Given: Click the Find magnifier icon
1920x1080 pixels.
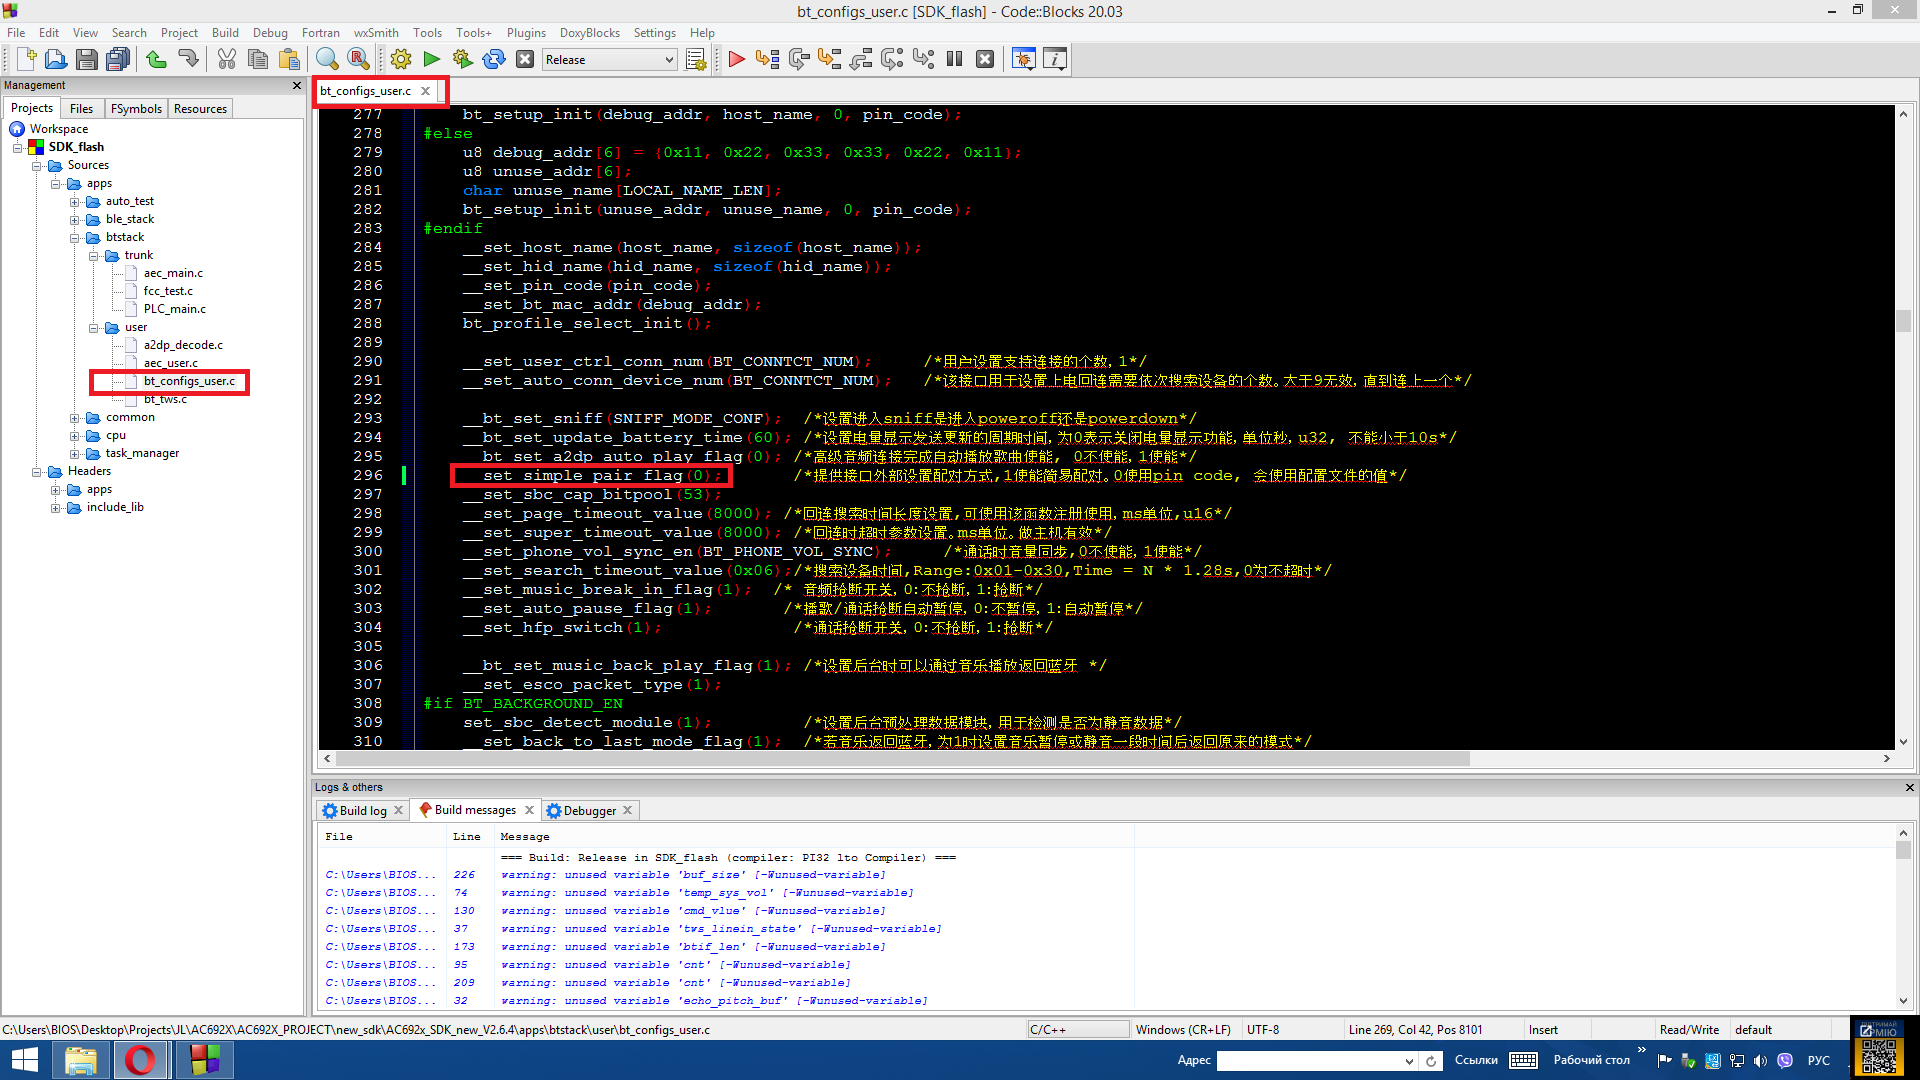Looking at the screenshot, I should click(327, 60).
